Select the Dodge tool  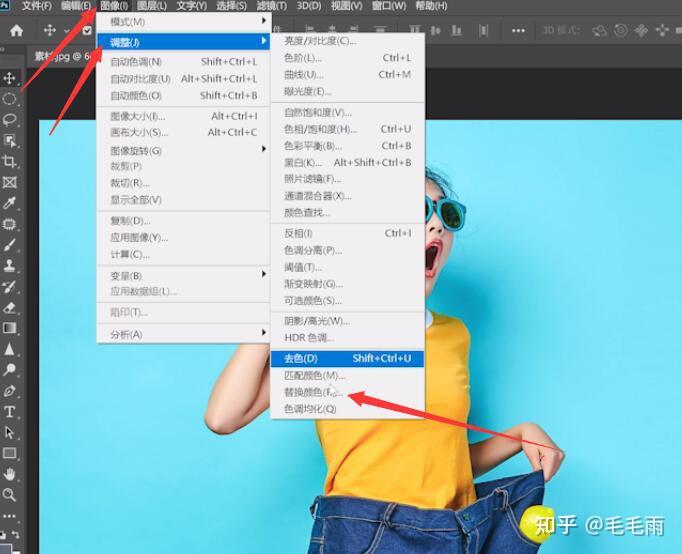pyautogui.click(x=10, y=370)
